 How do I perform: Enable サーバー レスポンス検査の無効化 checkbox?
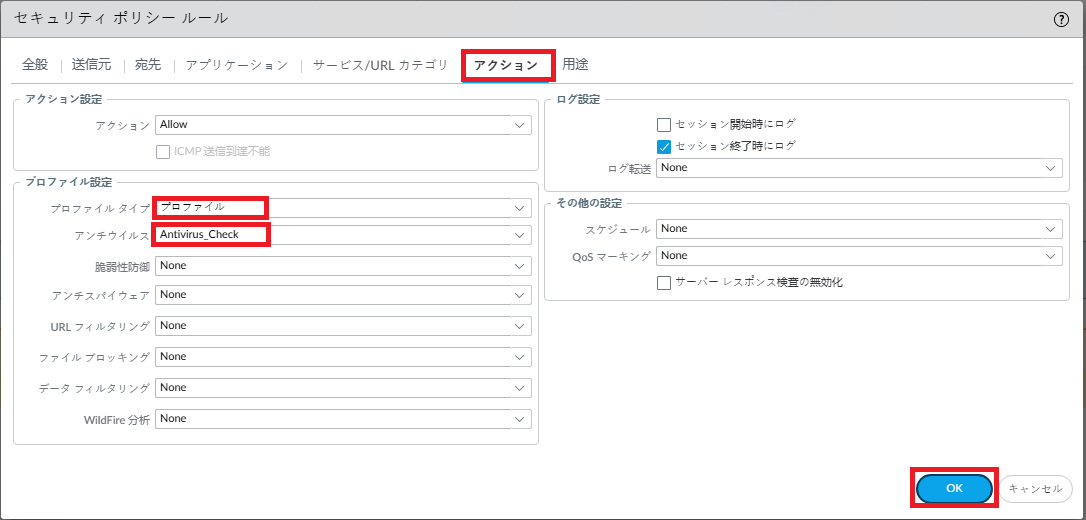[x=663, y=283]
